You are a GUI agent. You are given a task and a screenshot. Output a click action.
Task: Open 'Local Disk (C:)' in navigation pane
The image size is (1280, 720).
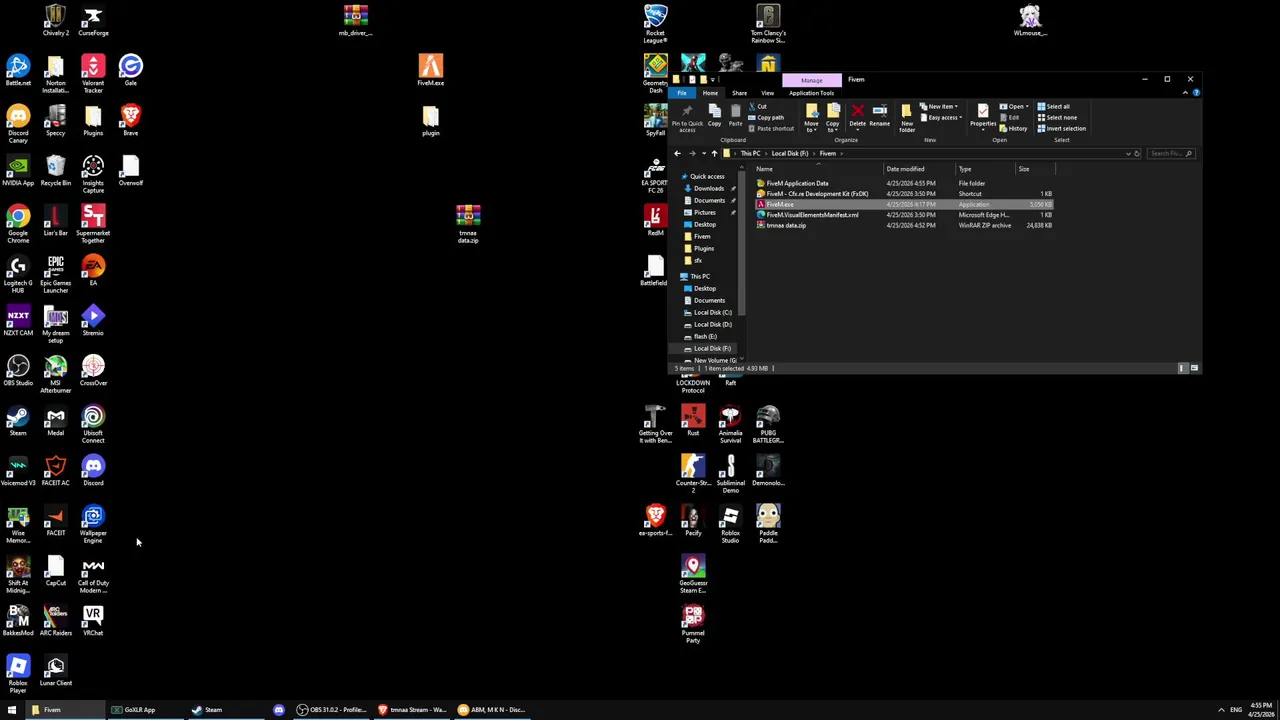pyautogui.click(x=711, y=312)
